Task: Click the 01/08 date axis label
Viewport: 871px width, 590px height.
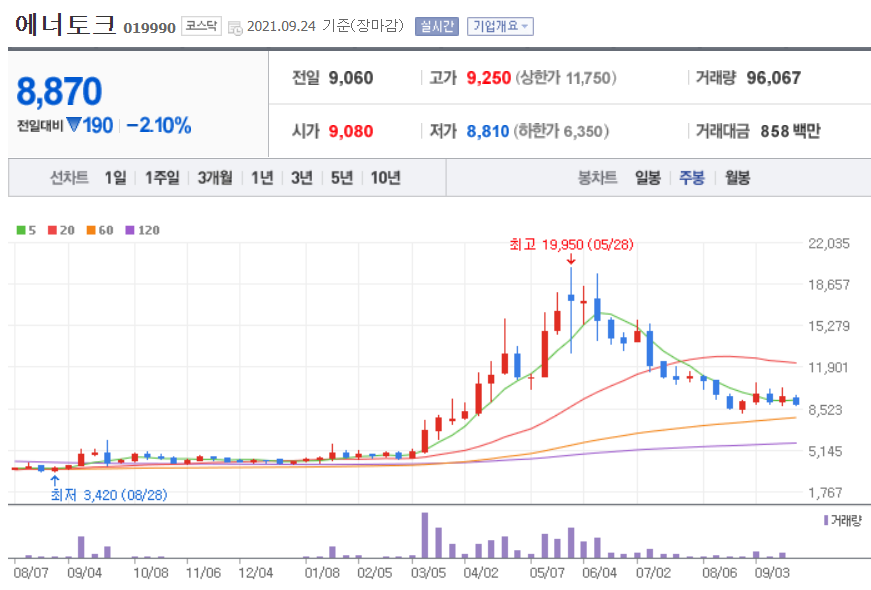Action: tap(322, 572)
